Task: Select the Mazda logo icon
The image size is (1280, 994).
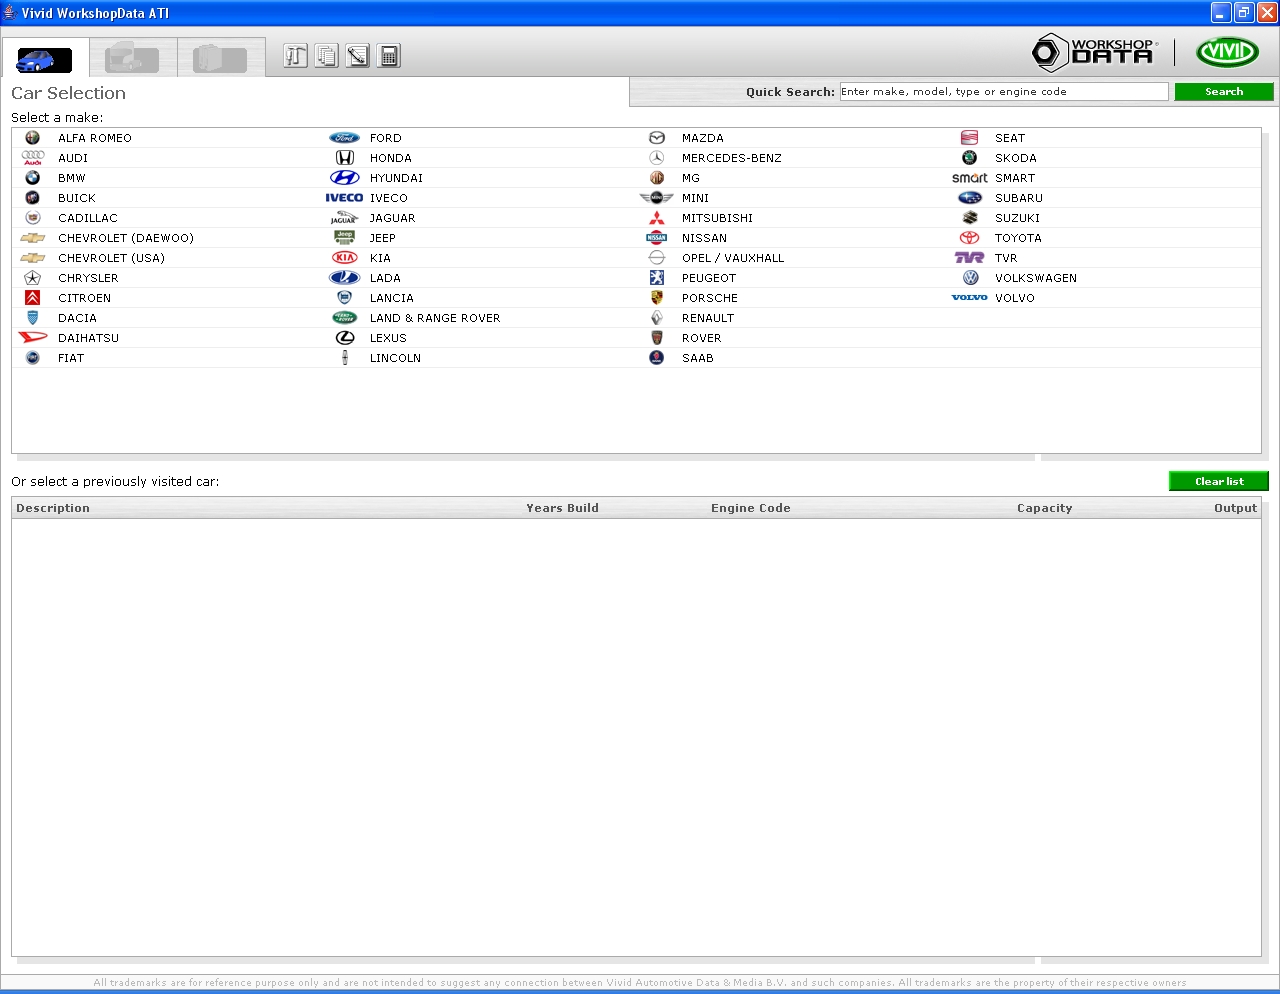Action: coord(657,138)
